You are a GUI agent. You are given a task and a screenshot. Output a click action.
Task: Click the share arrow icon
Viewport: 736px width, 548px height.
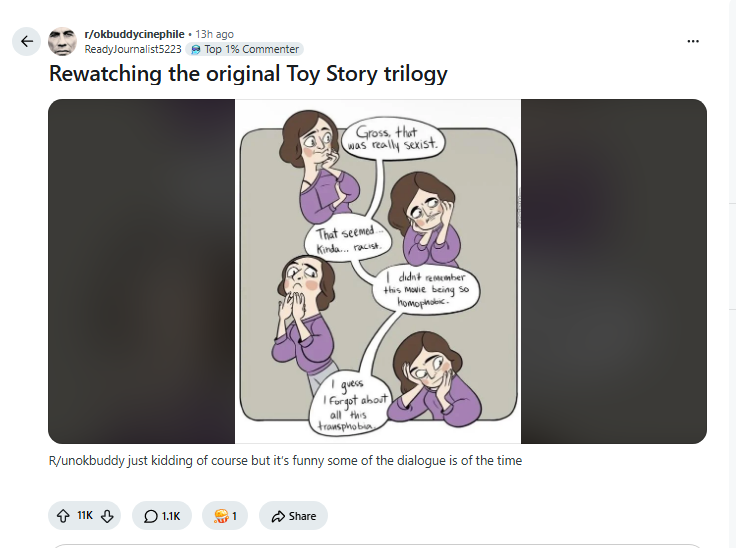(x=278, y=516)
